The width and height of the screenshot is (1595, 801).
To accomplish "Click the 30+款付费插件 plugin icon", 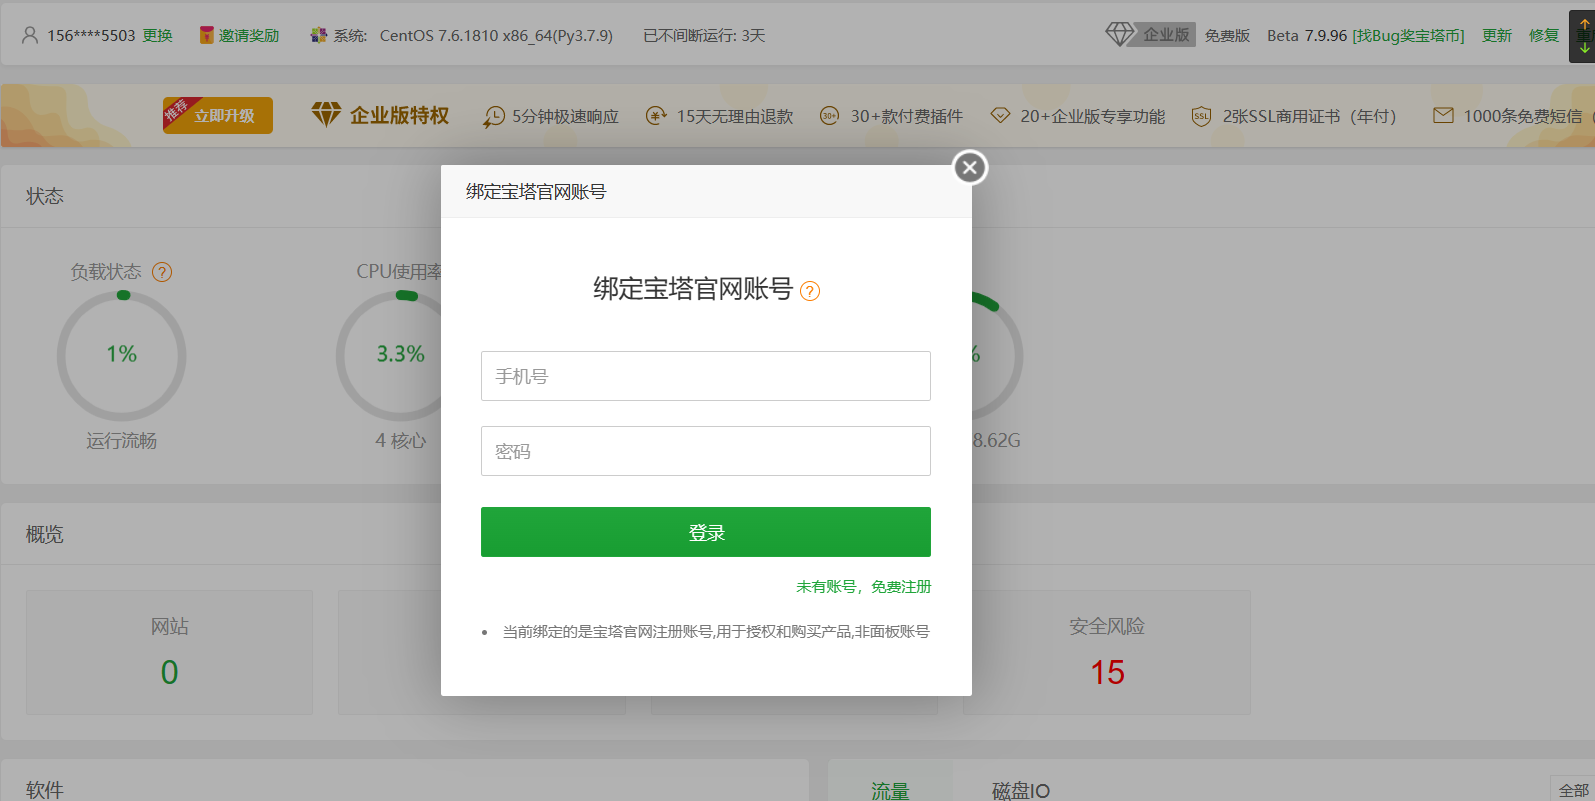I will [829, 116].
